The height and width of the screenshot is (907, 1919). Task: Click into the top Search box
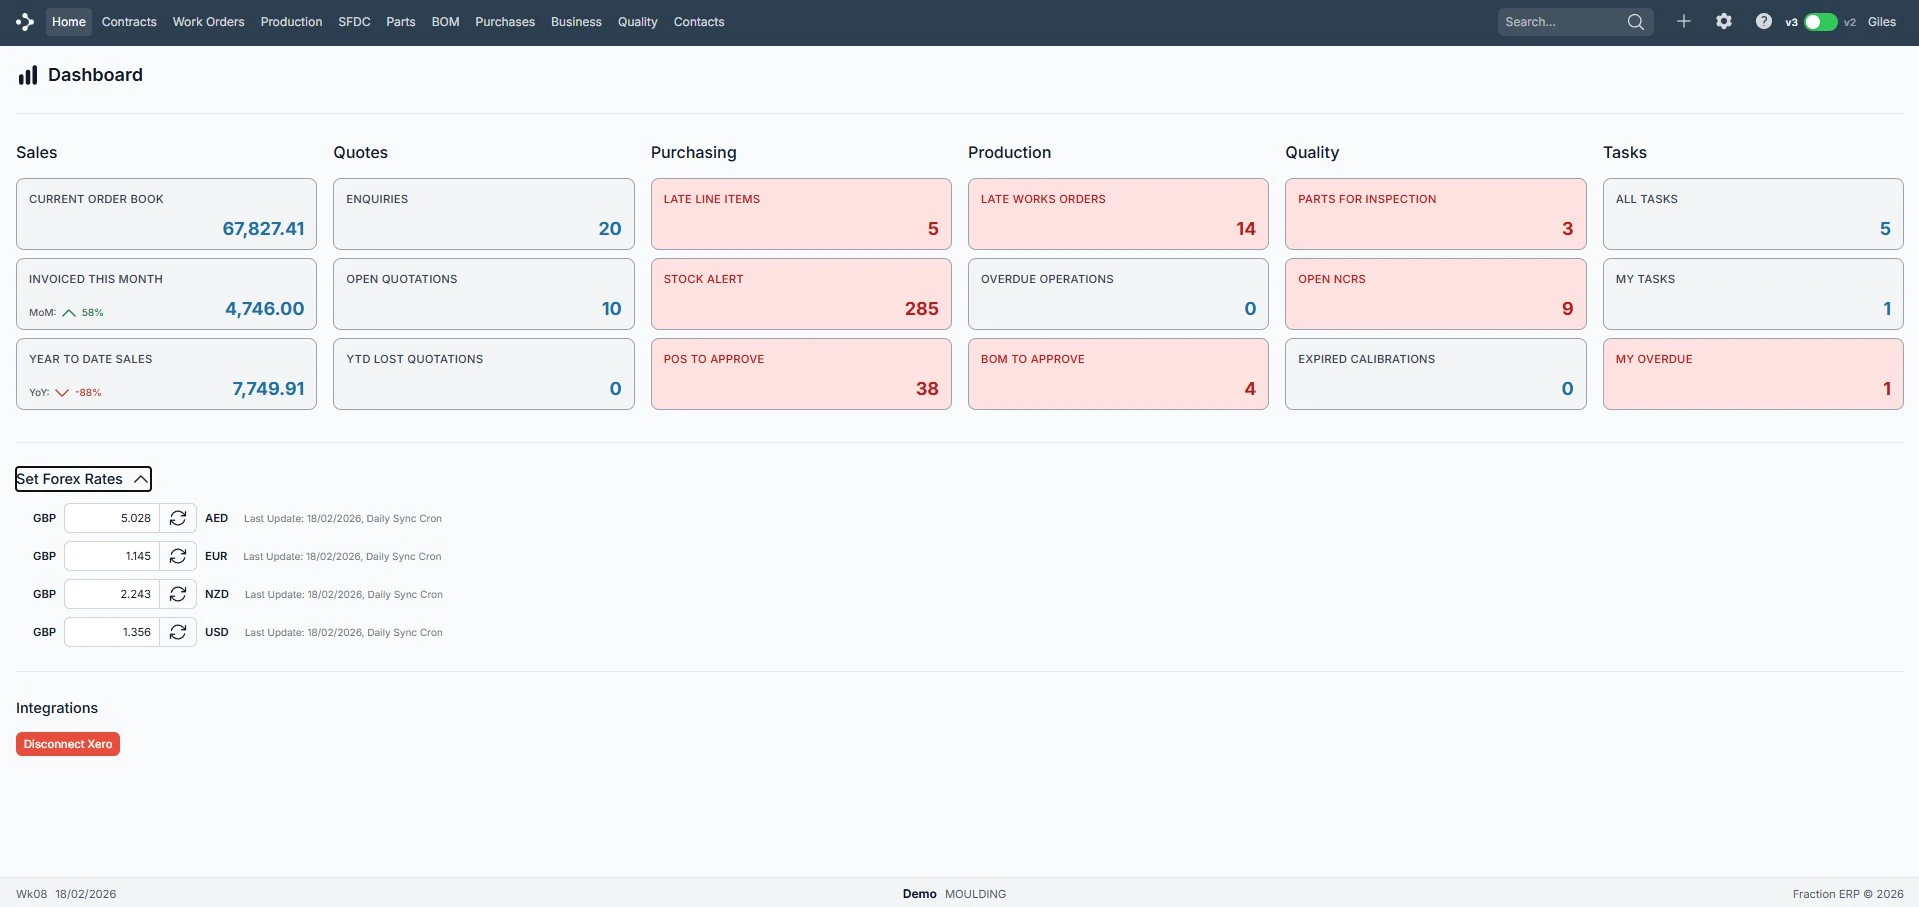click(x=1558, y=22)
